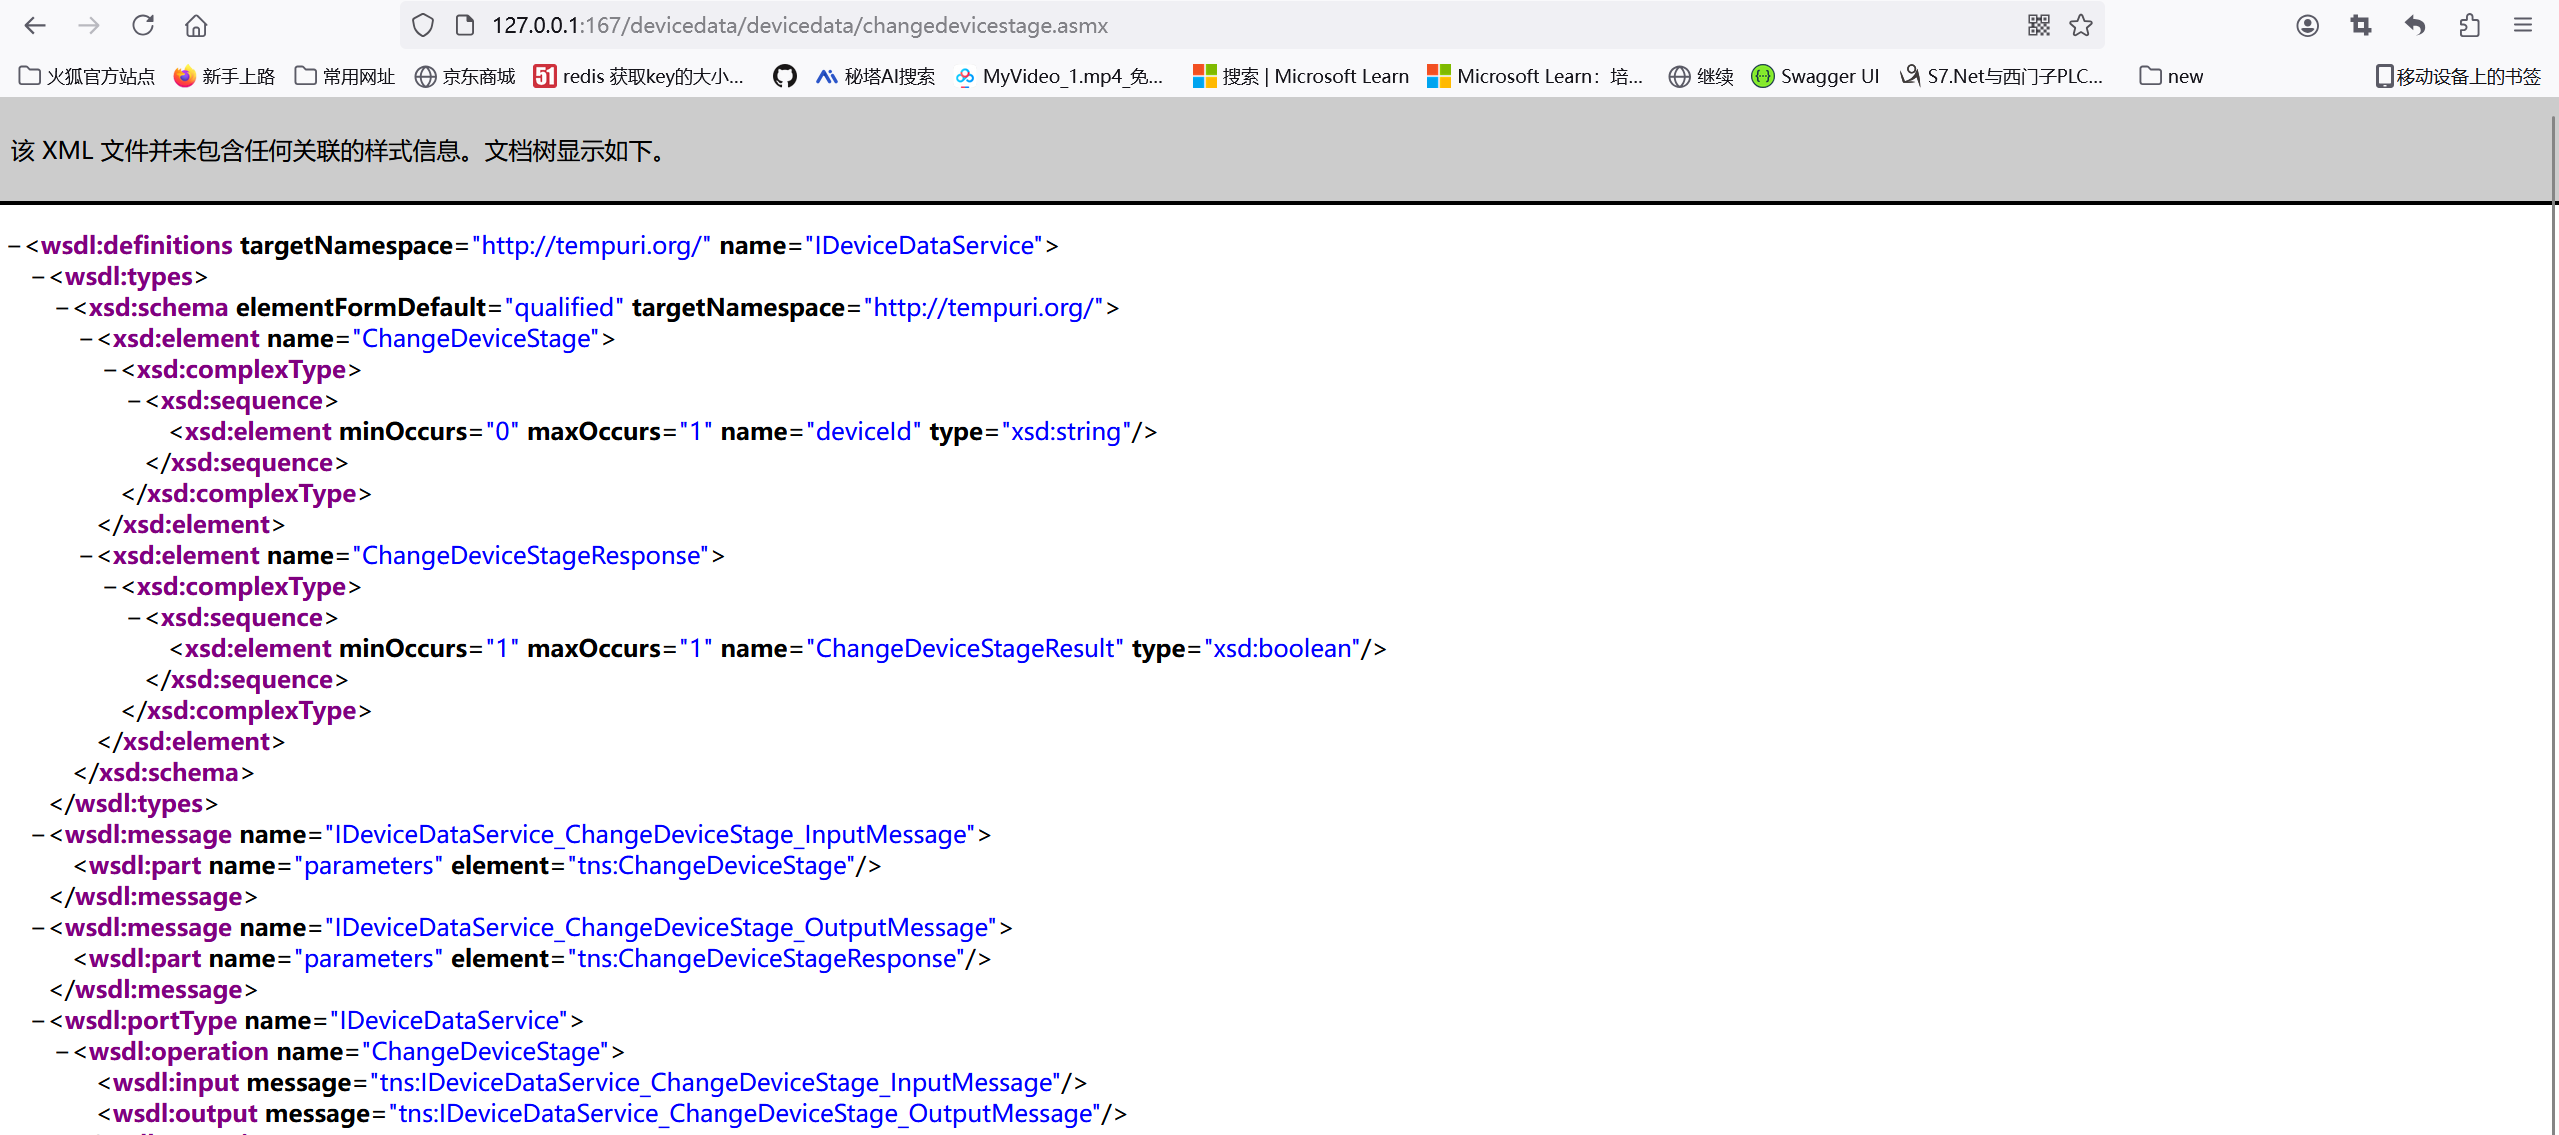Click the wsdl:input message line

pos(592,1083)
